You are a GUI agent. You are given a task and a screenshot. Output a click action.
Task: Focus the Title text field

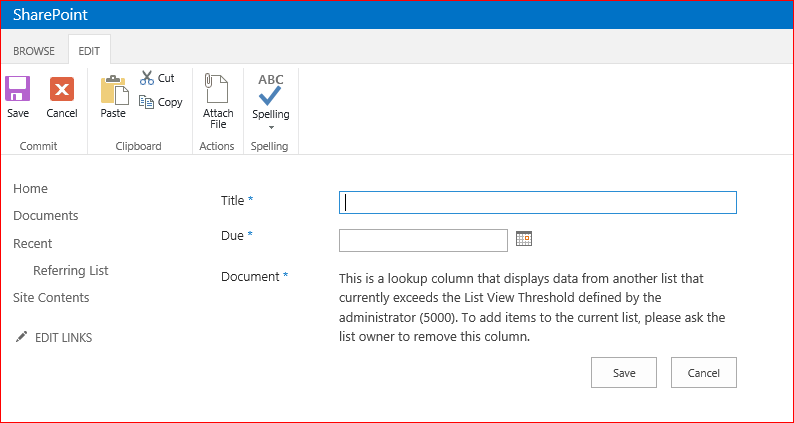[538, 202]
